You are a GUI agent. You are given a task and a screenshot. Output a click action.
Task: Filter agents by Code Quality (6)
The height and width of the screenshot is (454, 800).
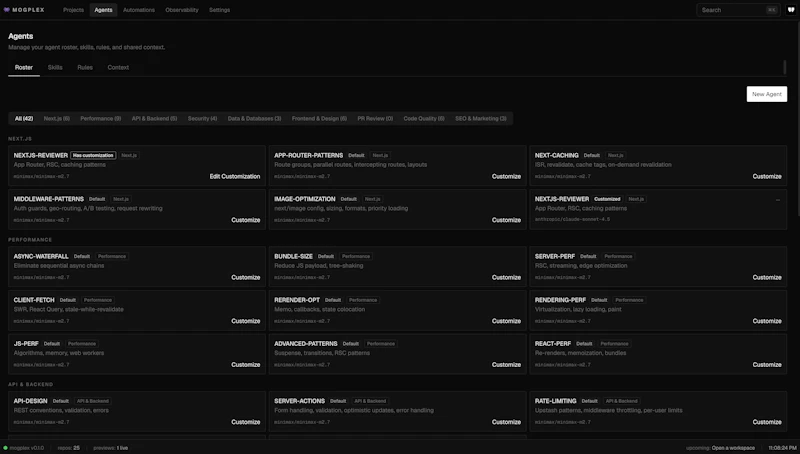[424, 118]
